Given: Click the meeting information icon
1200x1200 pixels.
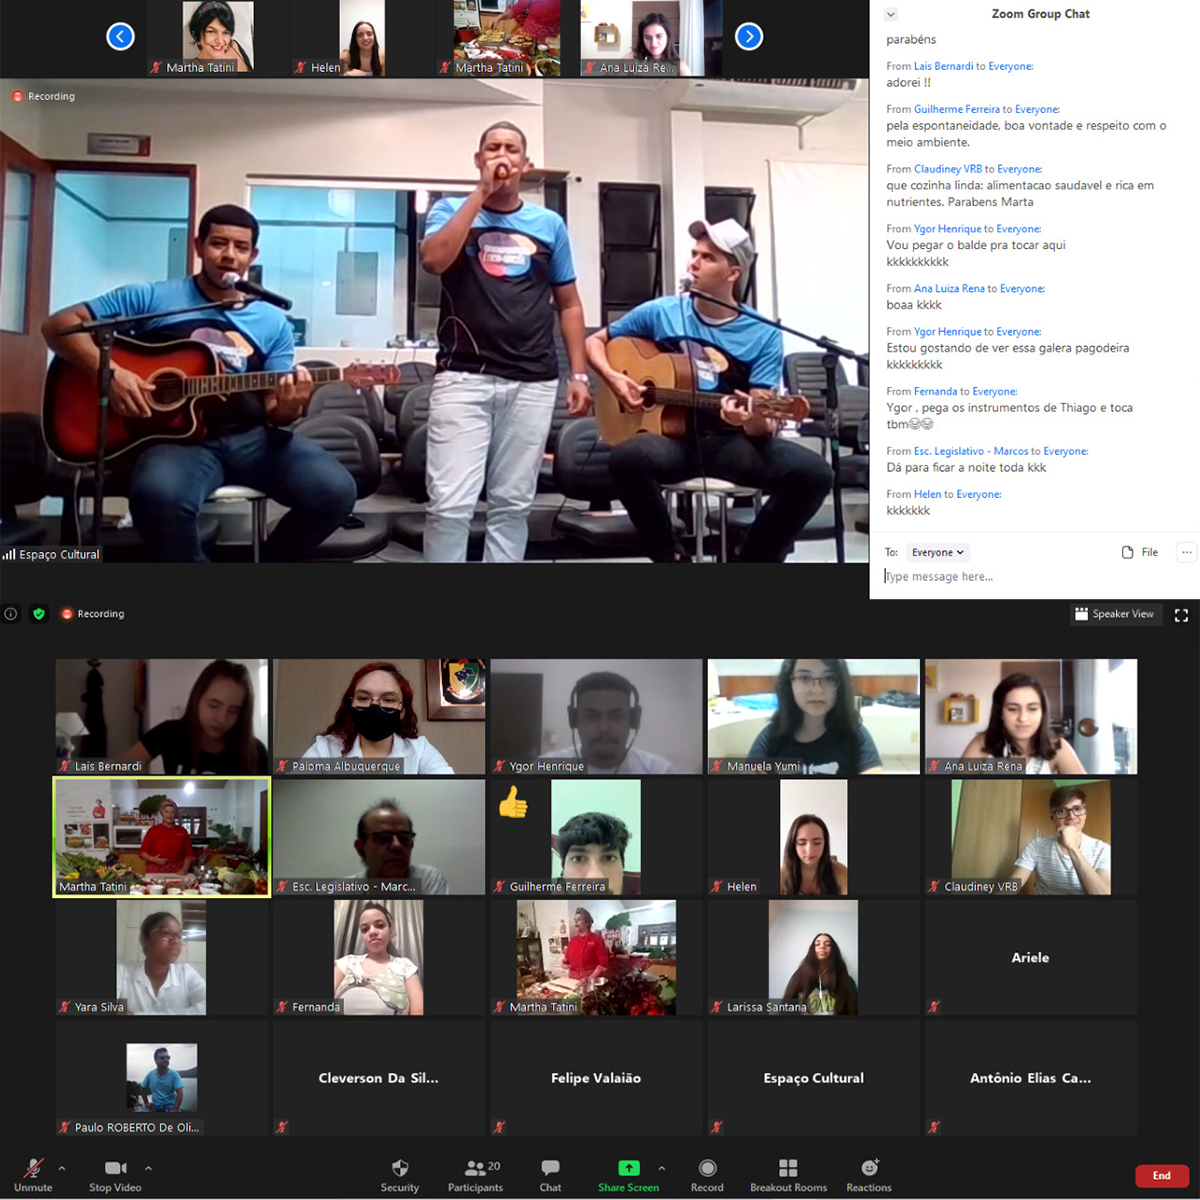Looking at the screenshot, I should (x=10, y=613).
